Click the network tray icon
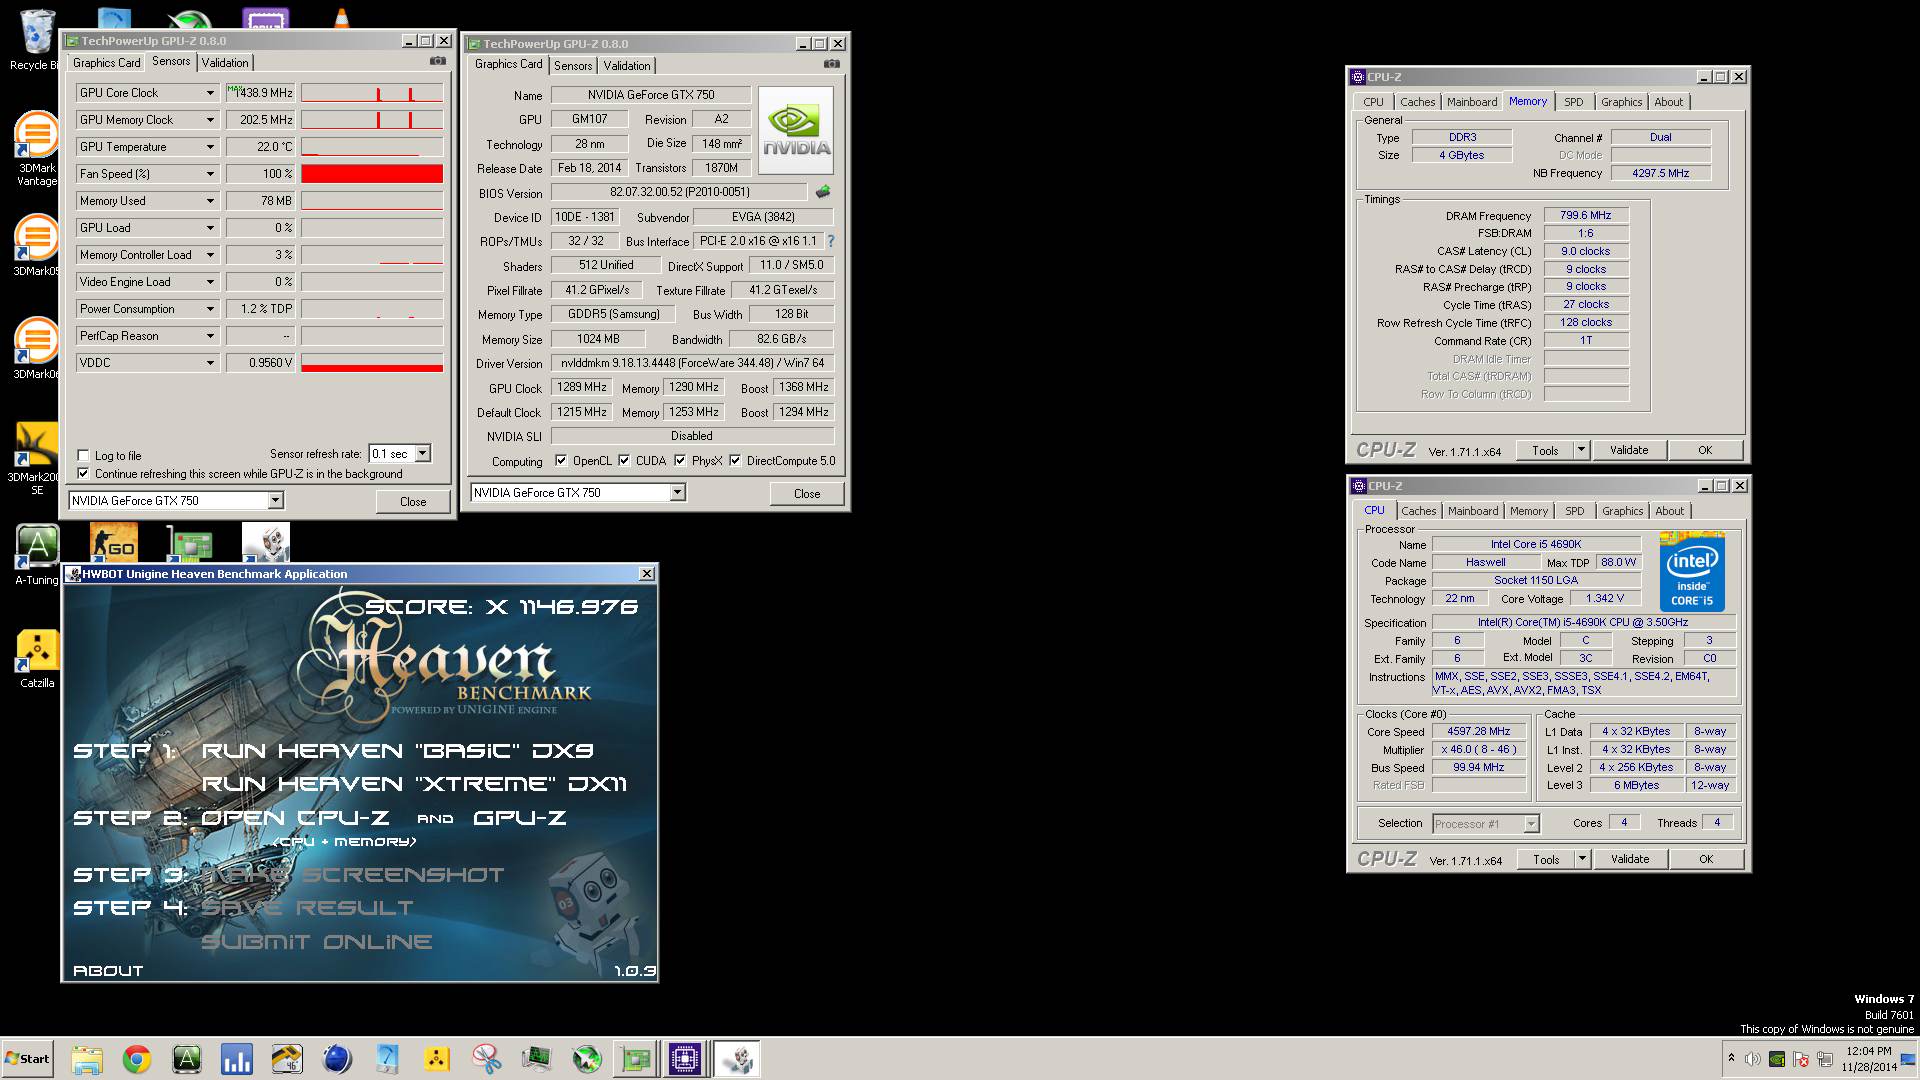Image resolution: width=1920 pixels, height=1080 pixels. click(x=1825, y=1059)
